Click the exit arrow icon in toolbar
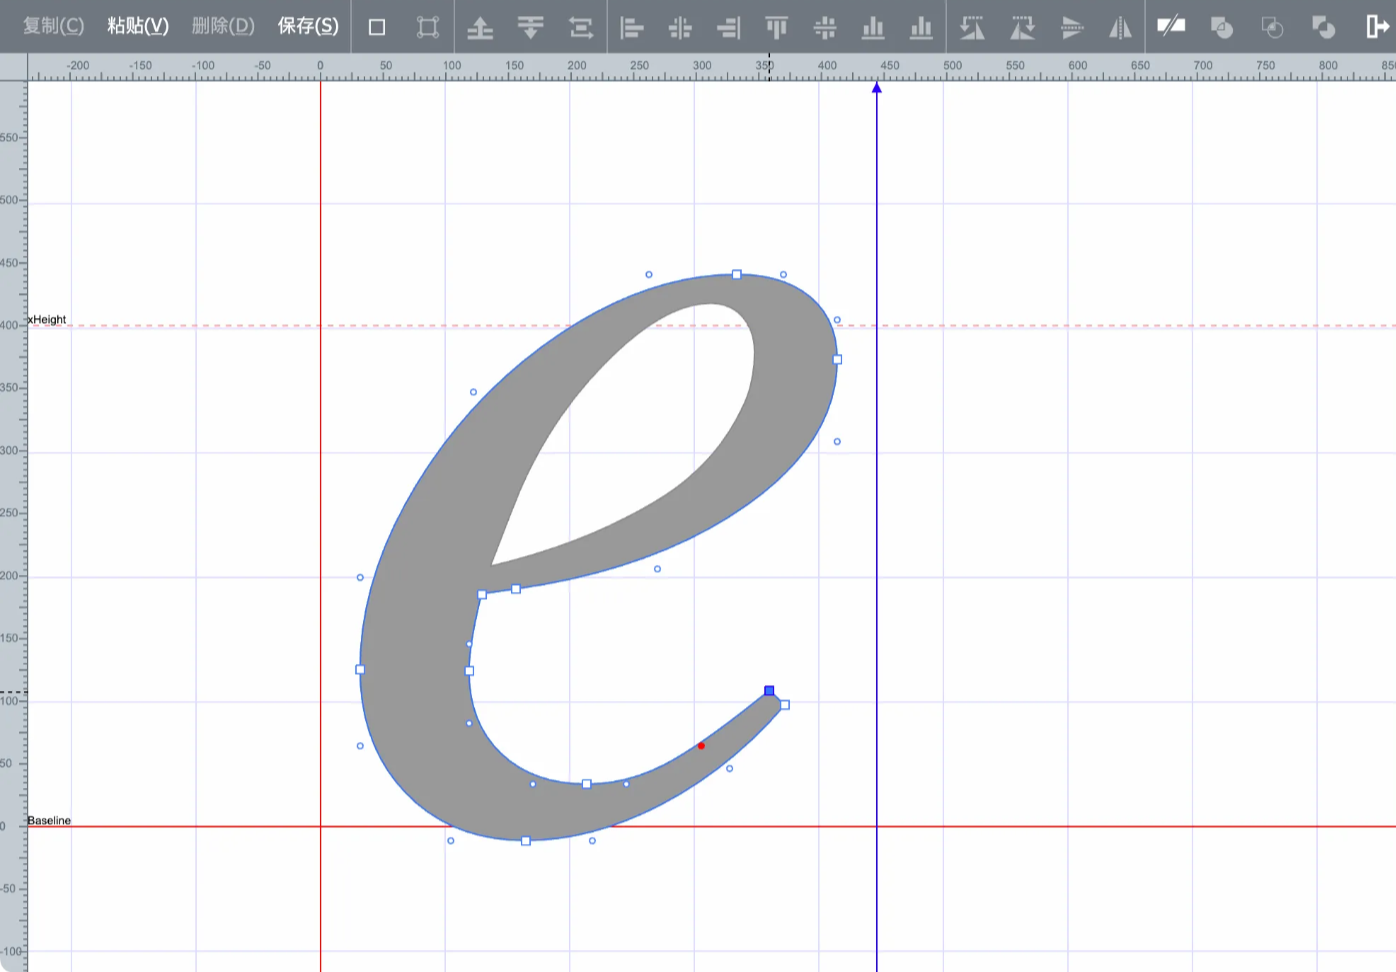1396x972 pixels. [1376, 27]
